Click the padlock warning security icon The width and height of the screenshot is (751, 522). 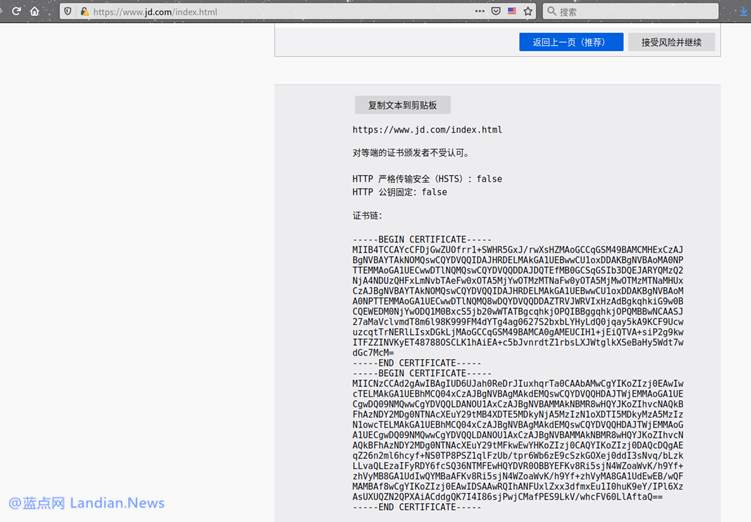tap(84, 12)
